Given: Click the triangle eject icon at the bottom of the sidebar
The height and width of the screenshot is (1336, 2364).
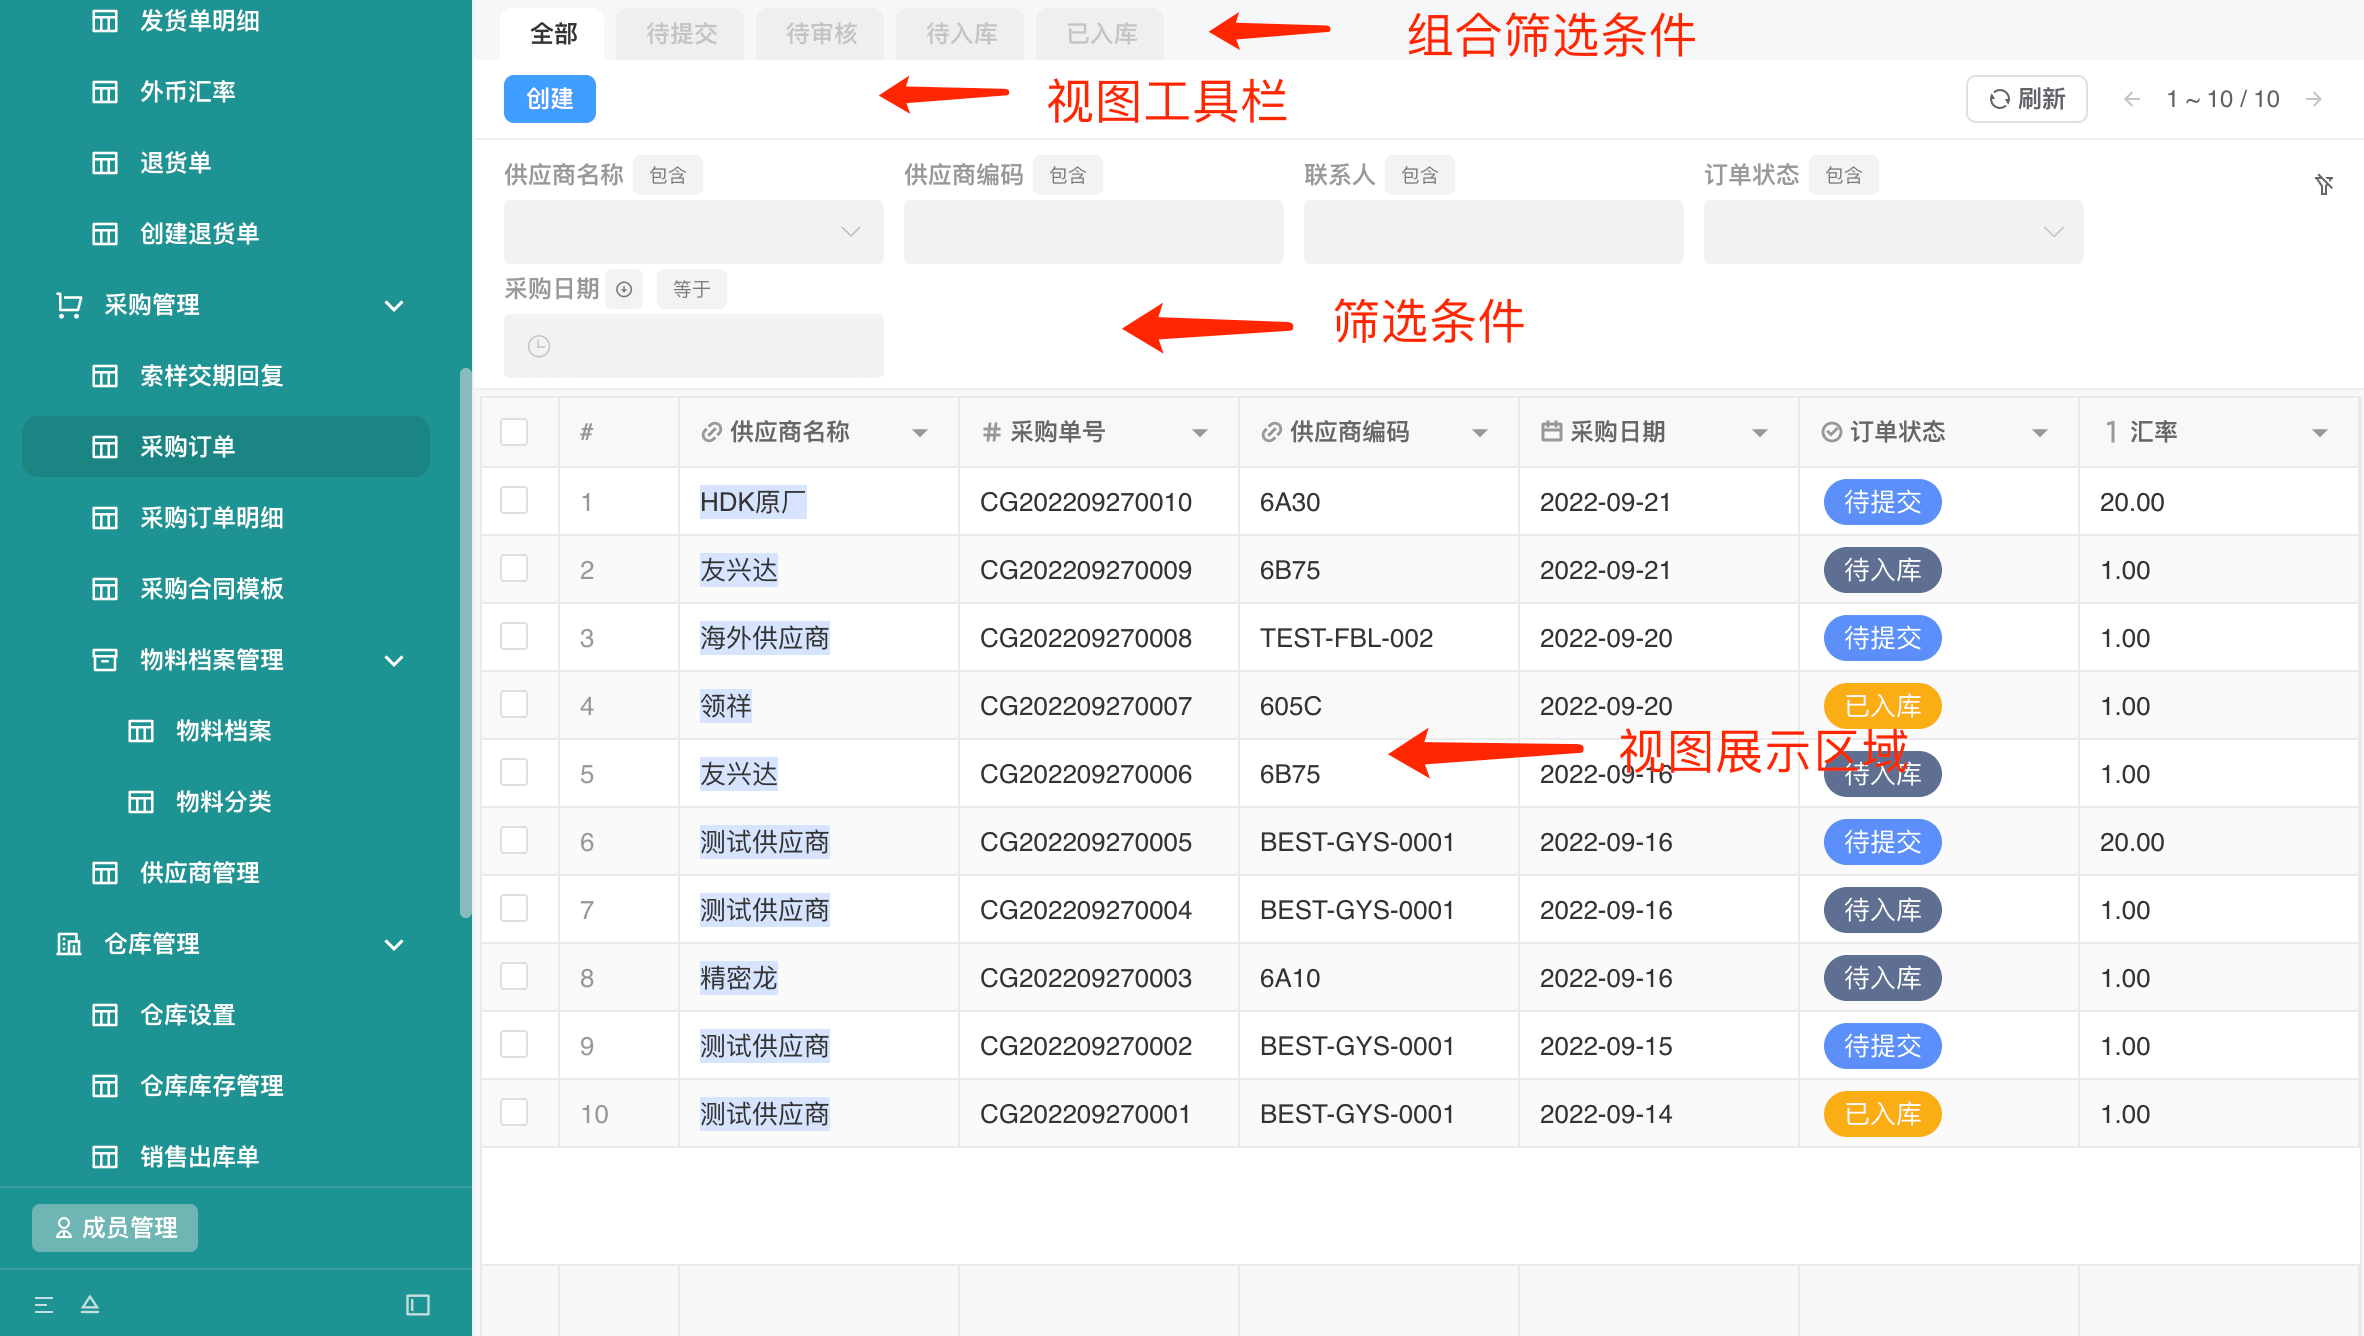Looking at the screenshot, I should [90, 1305].
